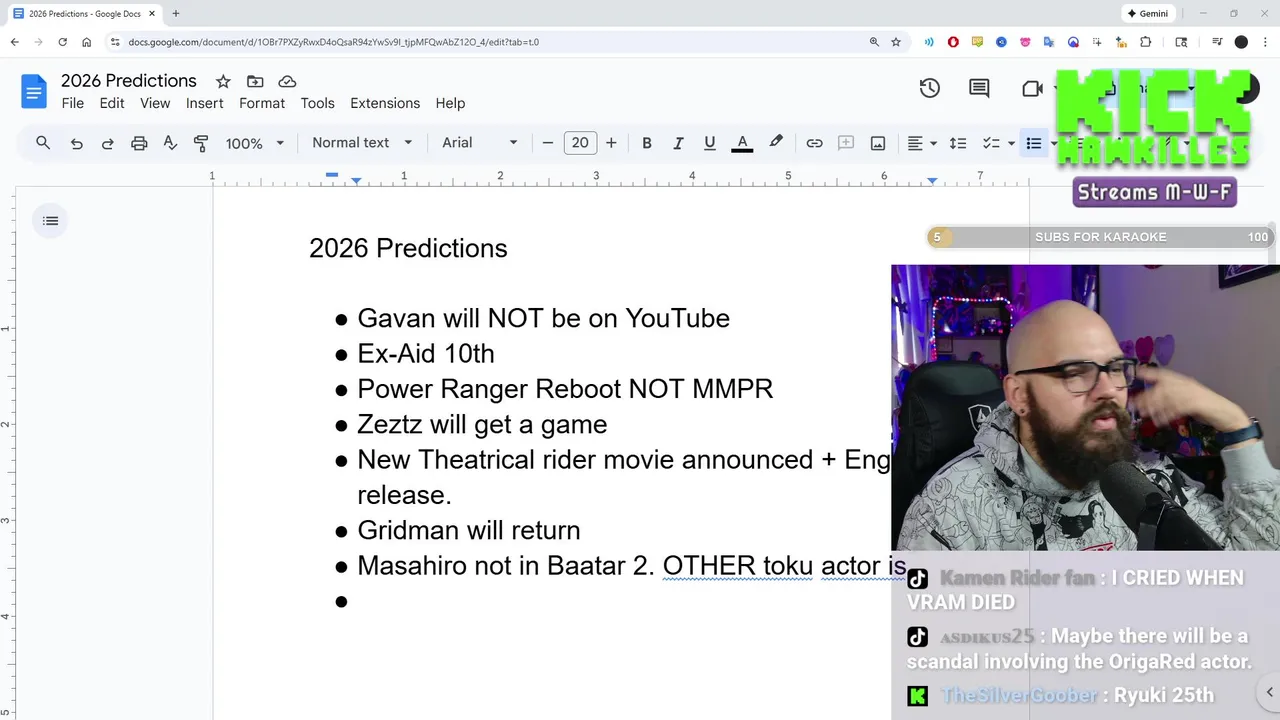
Task: Open the Tools menu
Action: tap(317, 103)
